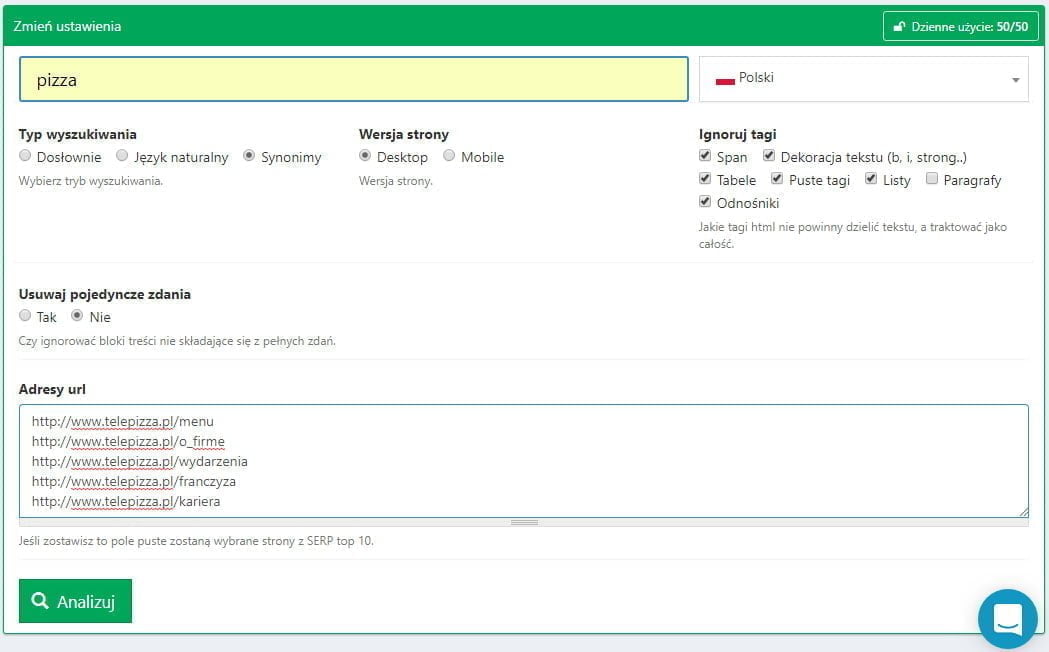This screenshot has height=652, width=1049.
Task: Uncheck the Span tag checkbox
Action: (x=706, y=156)
